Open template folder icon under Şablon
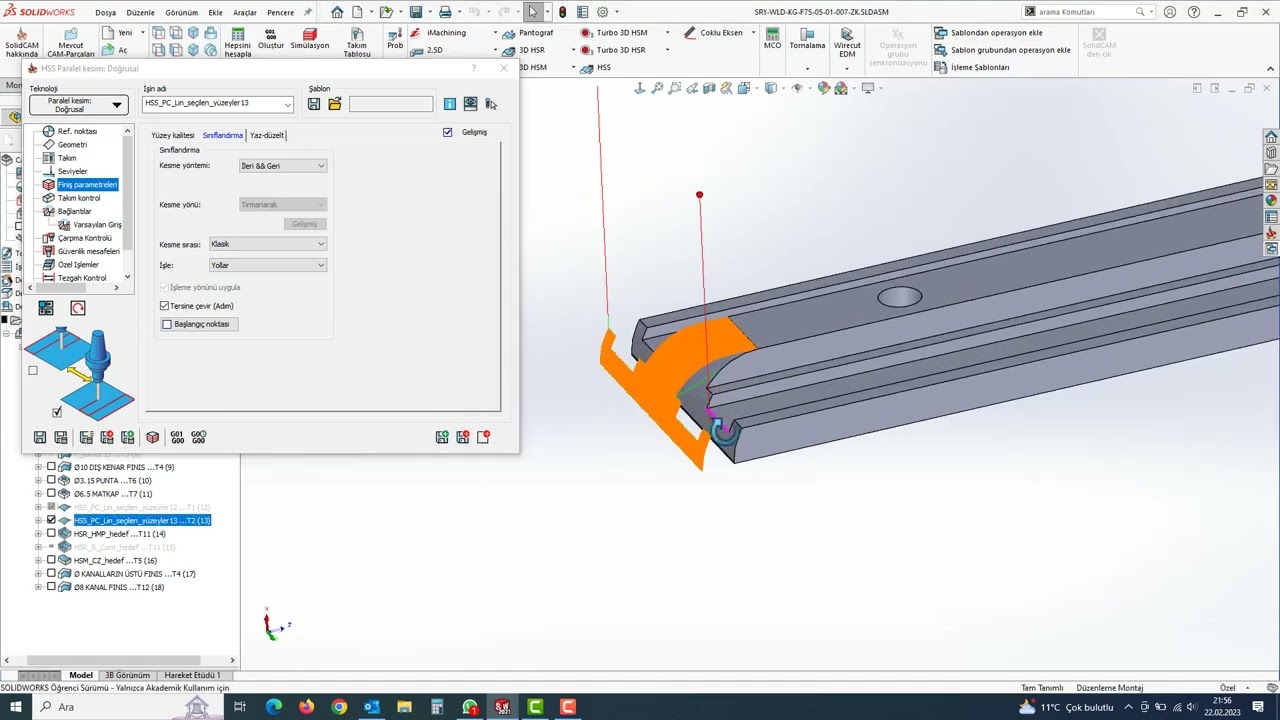Viewport: 1280px width, 720px height. tap(335, 104)
